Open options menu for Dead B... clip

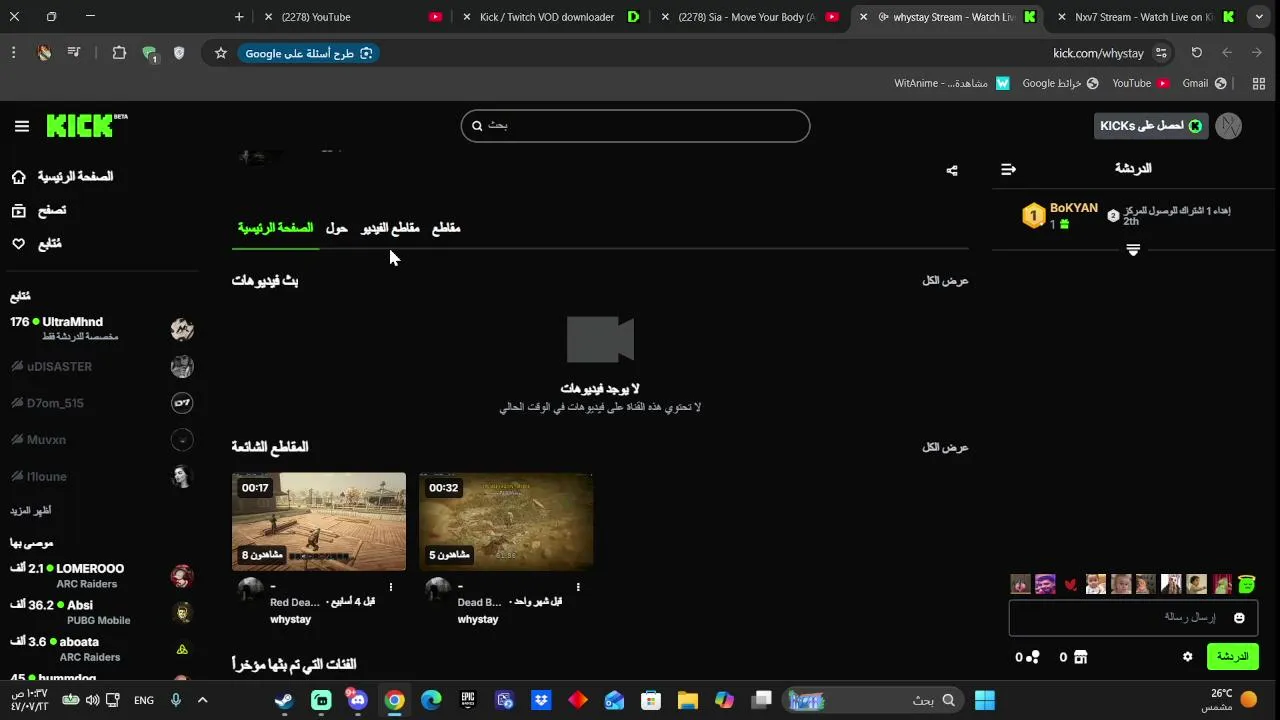click(x=578, y=587)
